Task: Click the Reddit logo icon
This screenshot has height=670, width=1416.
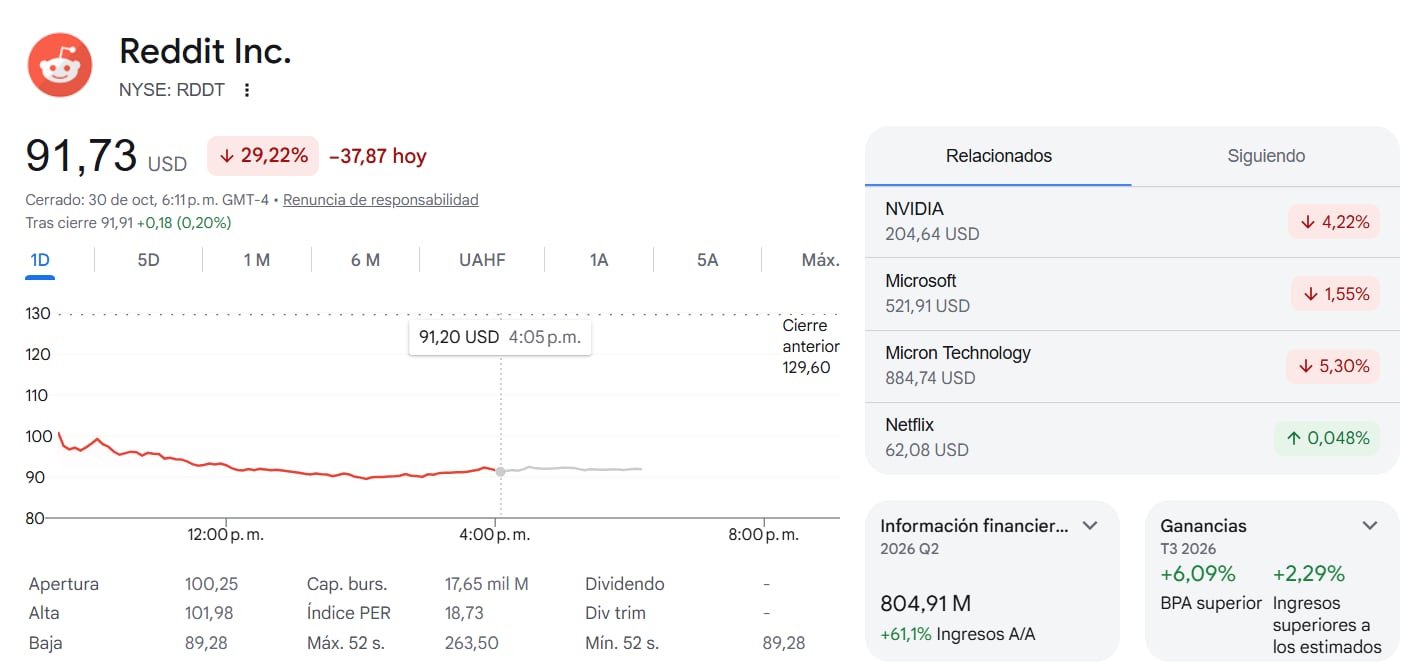Action: (60, 65)
